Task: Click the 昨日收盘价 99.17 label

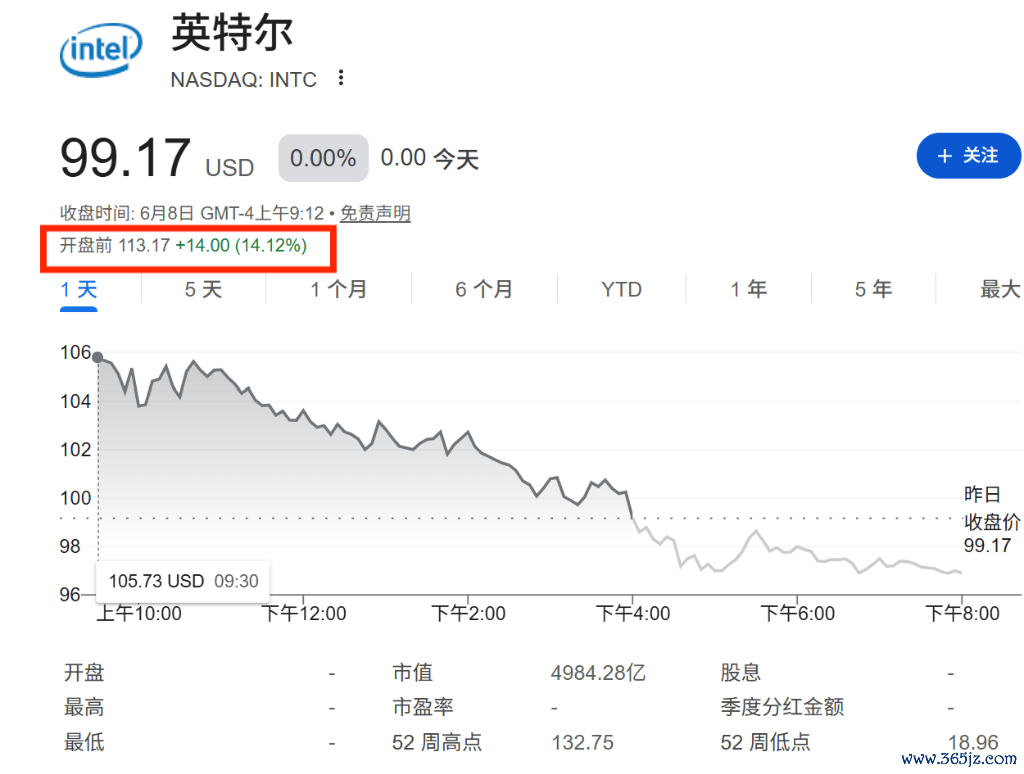Action: (991, 521)
